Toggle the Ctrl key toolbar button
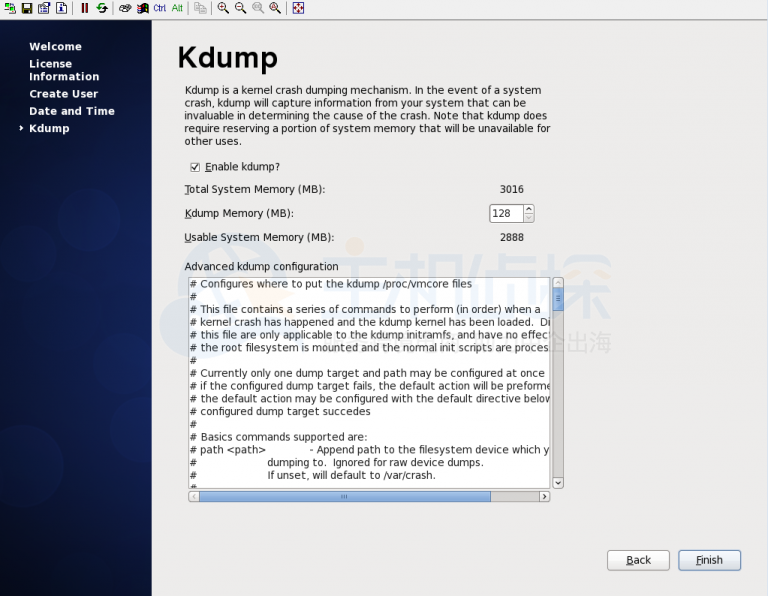768x596 pixels. [x=160, y=8]
